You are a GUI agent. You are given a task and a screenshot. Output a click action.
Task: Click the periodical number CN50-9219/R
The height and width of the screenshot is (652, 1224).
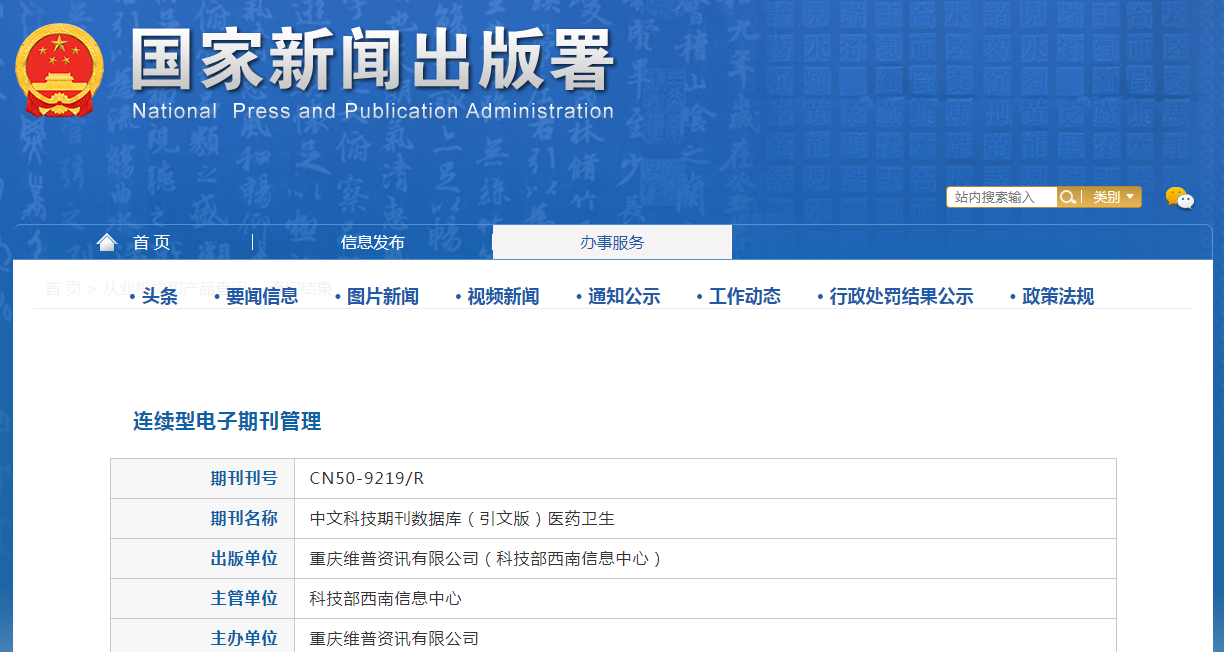pos(367,478)
